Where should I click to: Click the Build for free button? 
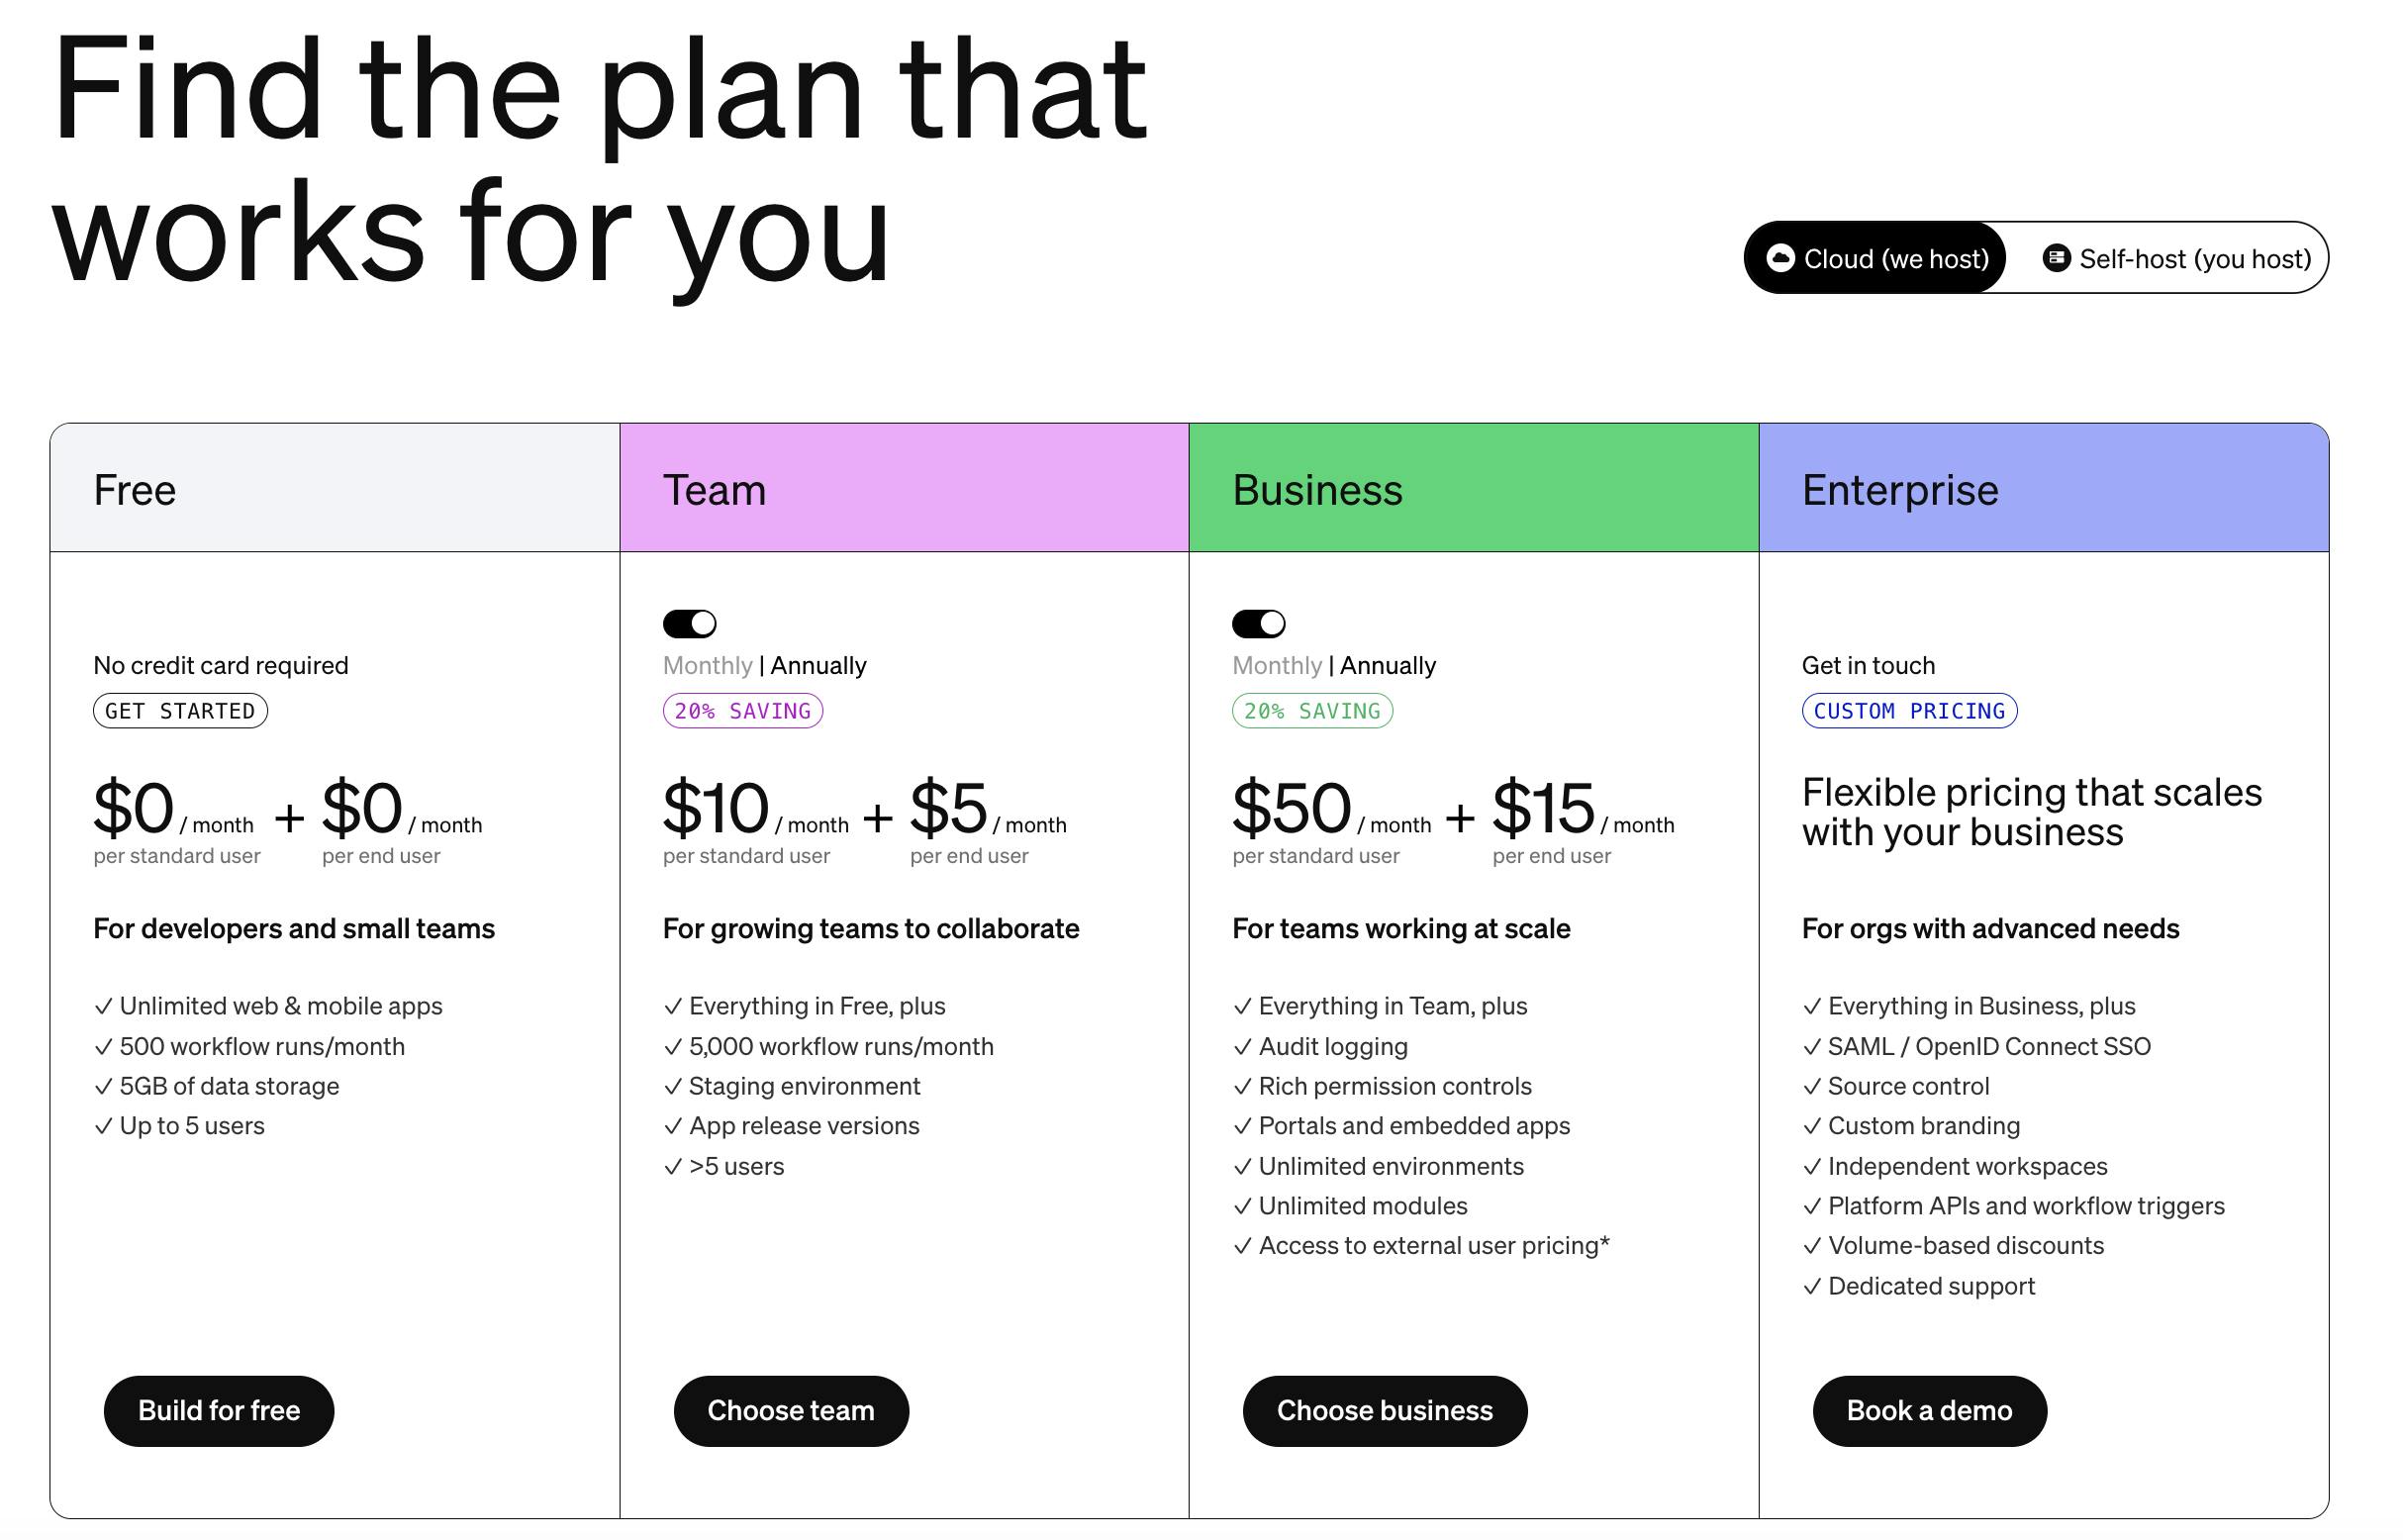[219, 1411]
